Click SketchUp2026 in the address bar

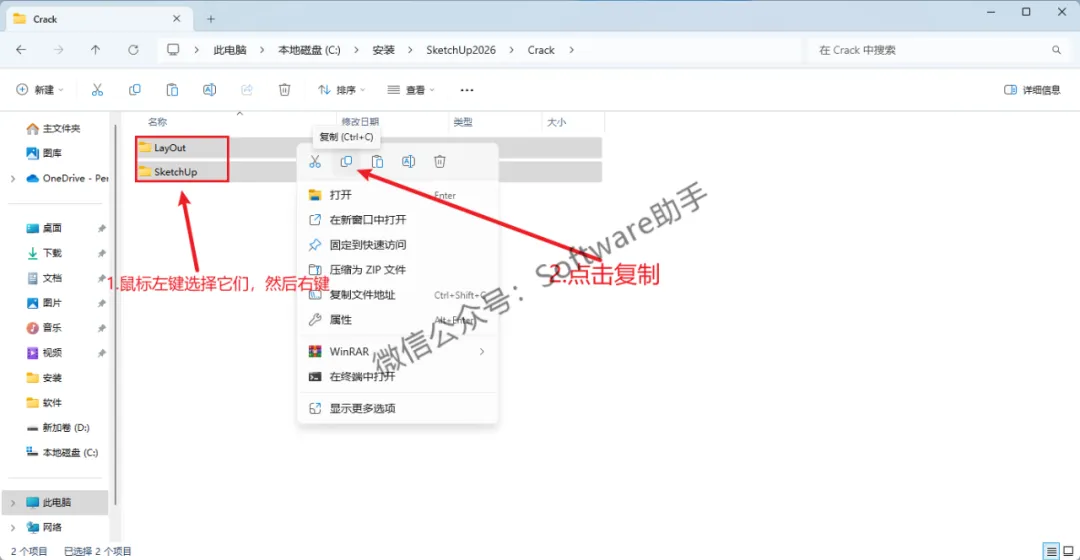coord(461,50)
